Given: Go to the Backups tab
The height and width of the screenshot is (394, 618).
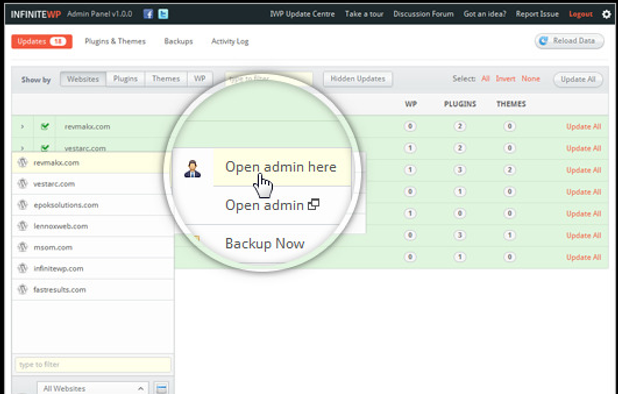Looking at the screenshot, I should click(179, 41).
